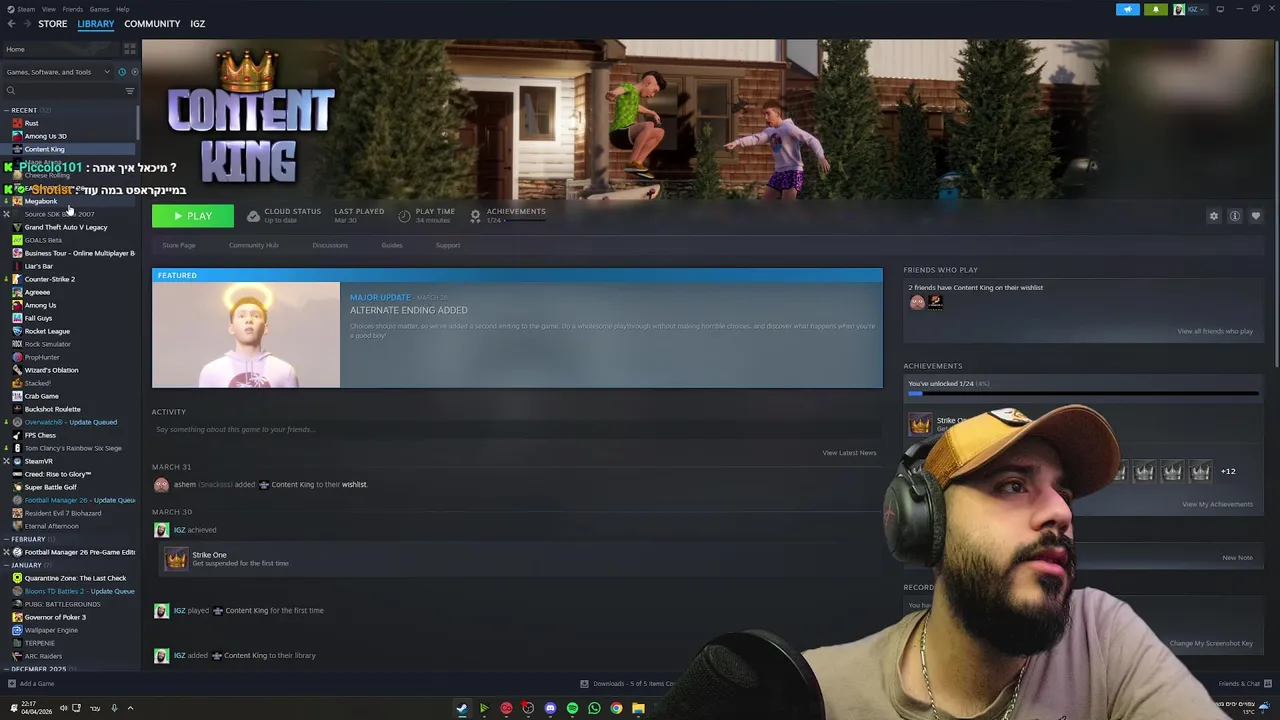
Task: Collapse the DECEMBER 2025 section
Action: [6, 668]
